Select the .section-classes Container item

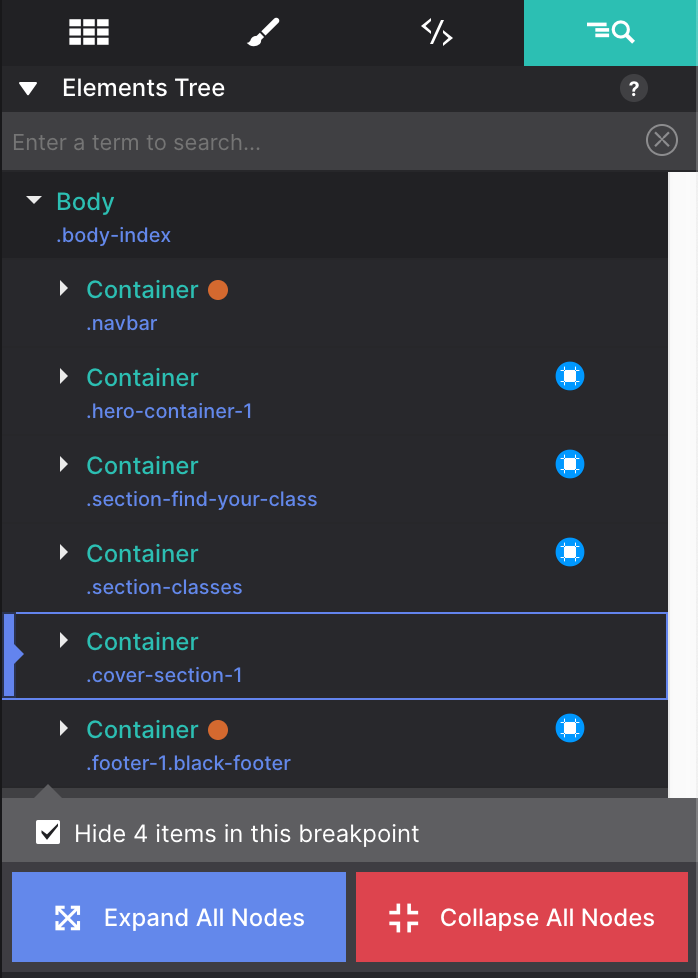point(335,569)
